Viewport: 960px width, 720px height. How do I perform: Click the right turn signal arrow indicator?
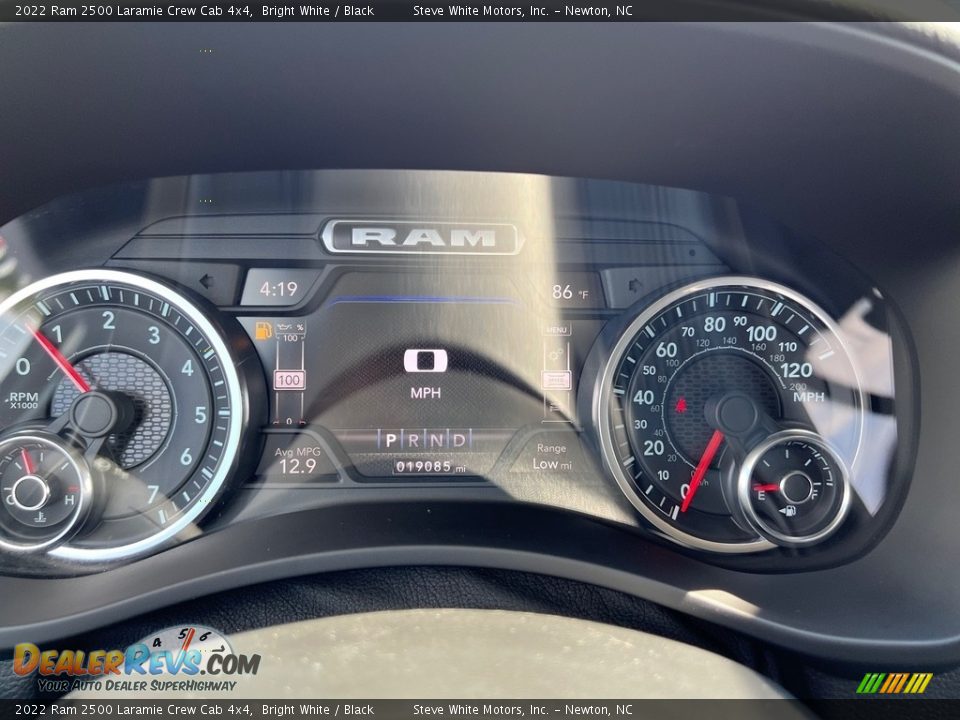tap(635, 285)
